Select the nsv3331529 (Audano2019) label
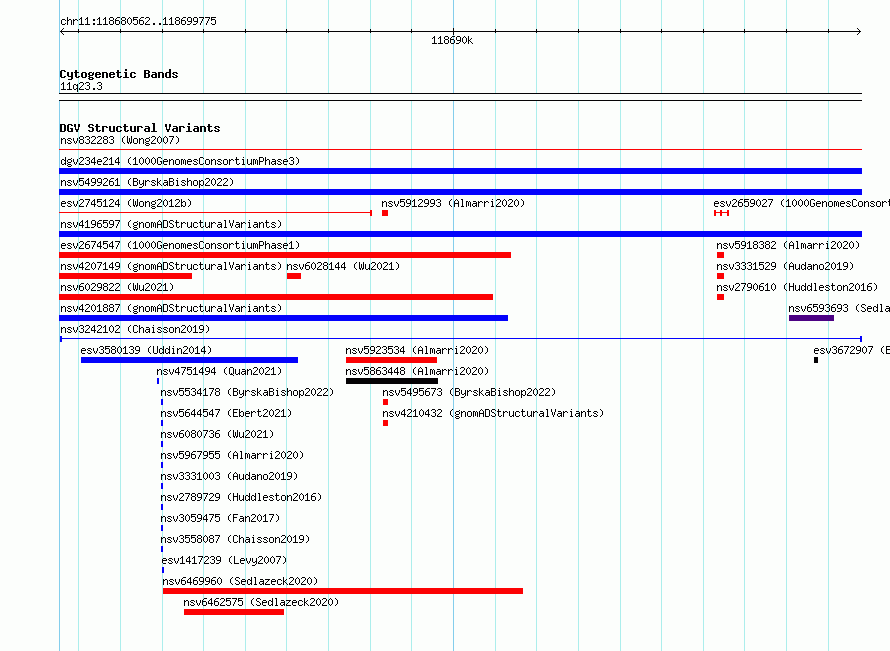The width and height of the screenshot is (890, 651). (785, 266)
